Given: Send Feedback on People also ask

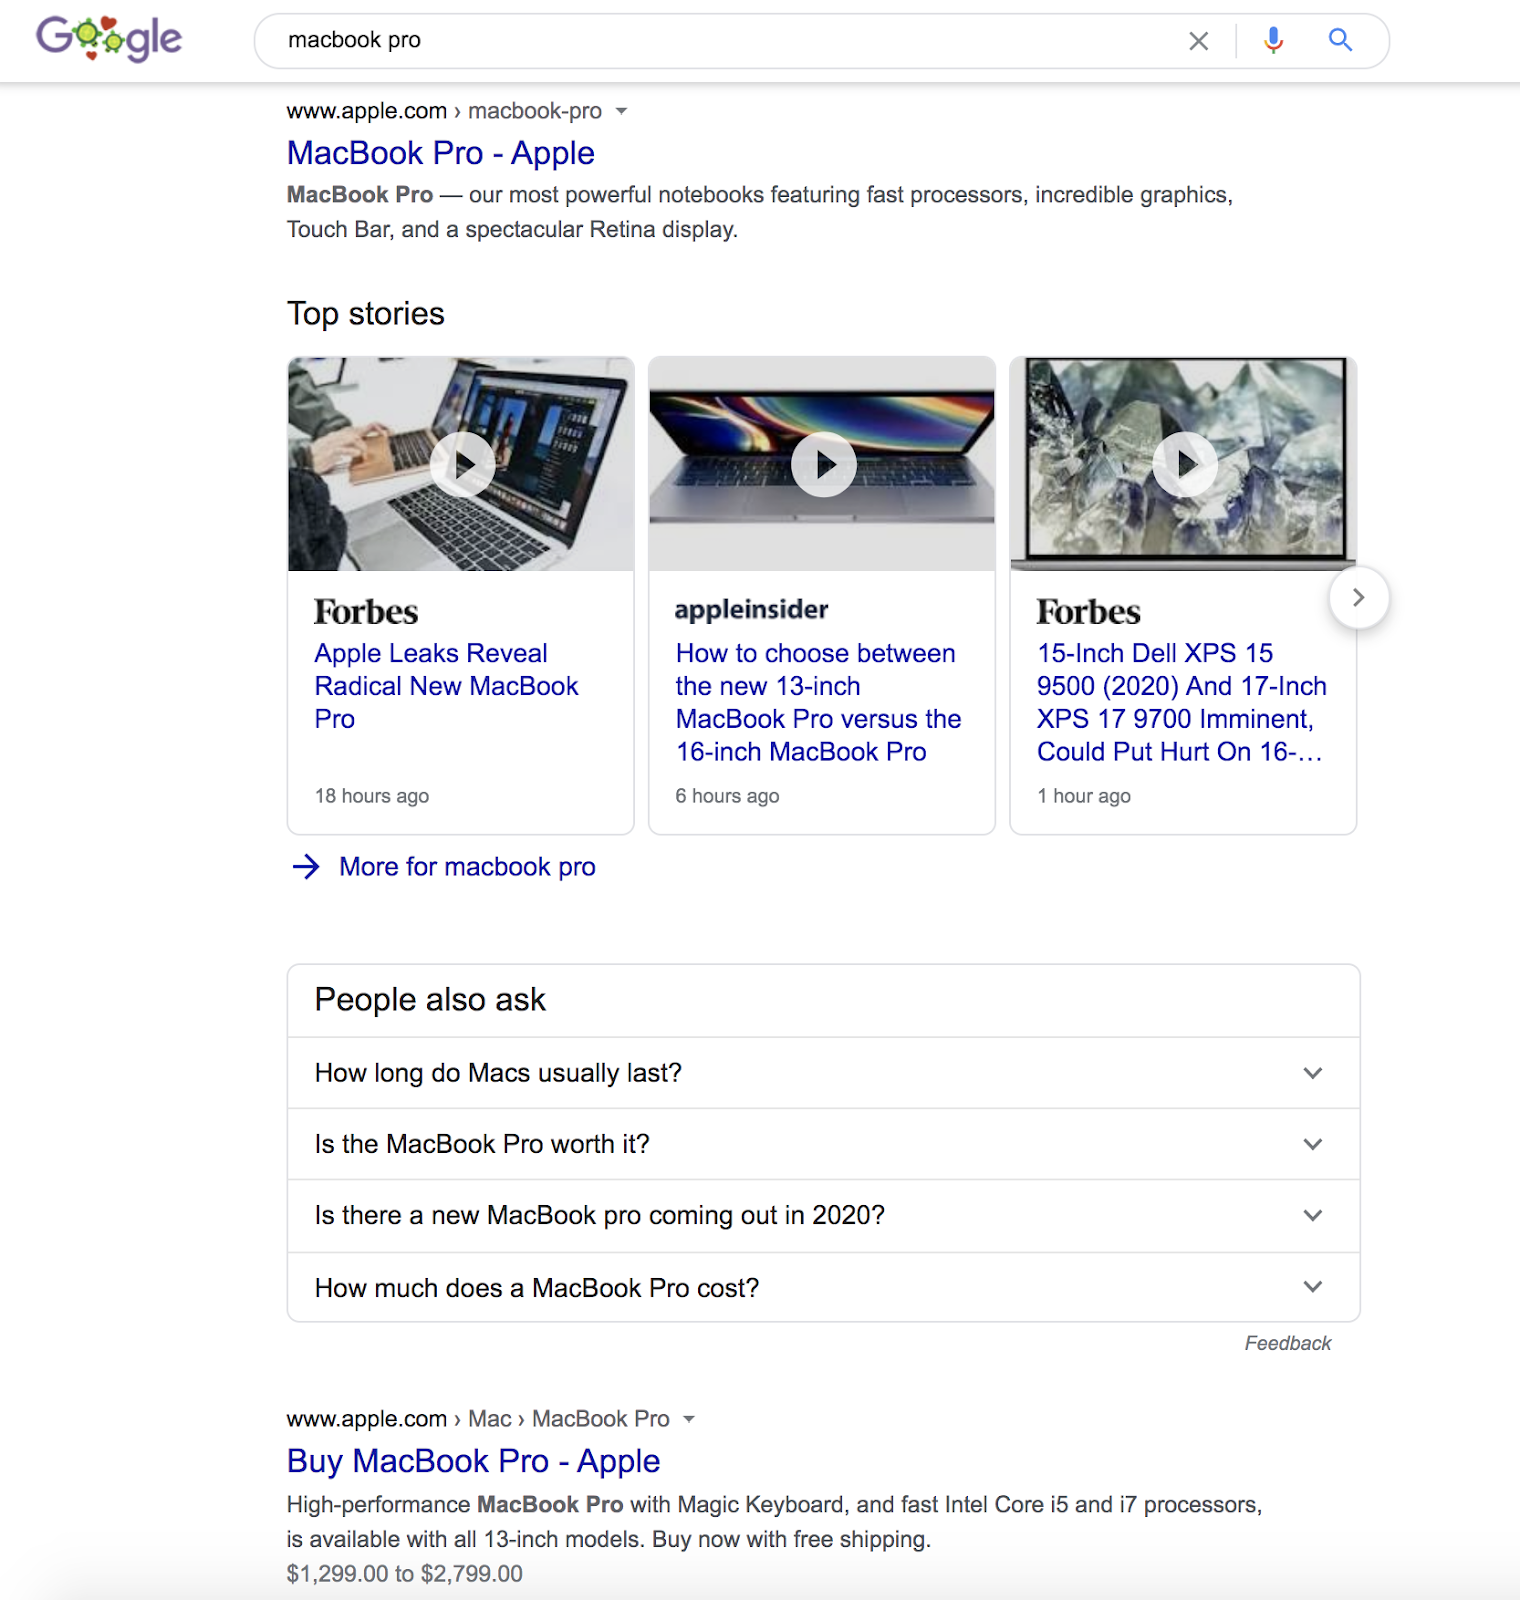Looking at the screenshot, I should click(1288, 1343).
